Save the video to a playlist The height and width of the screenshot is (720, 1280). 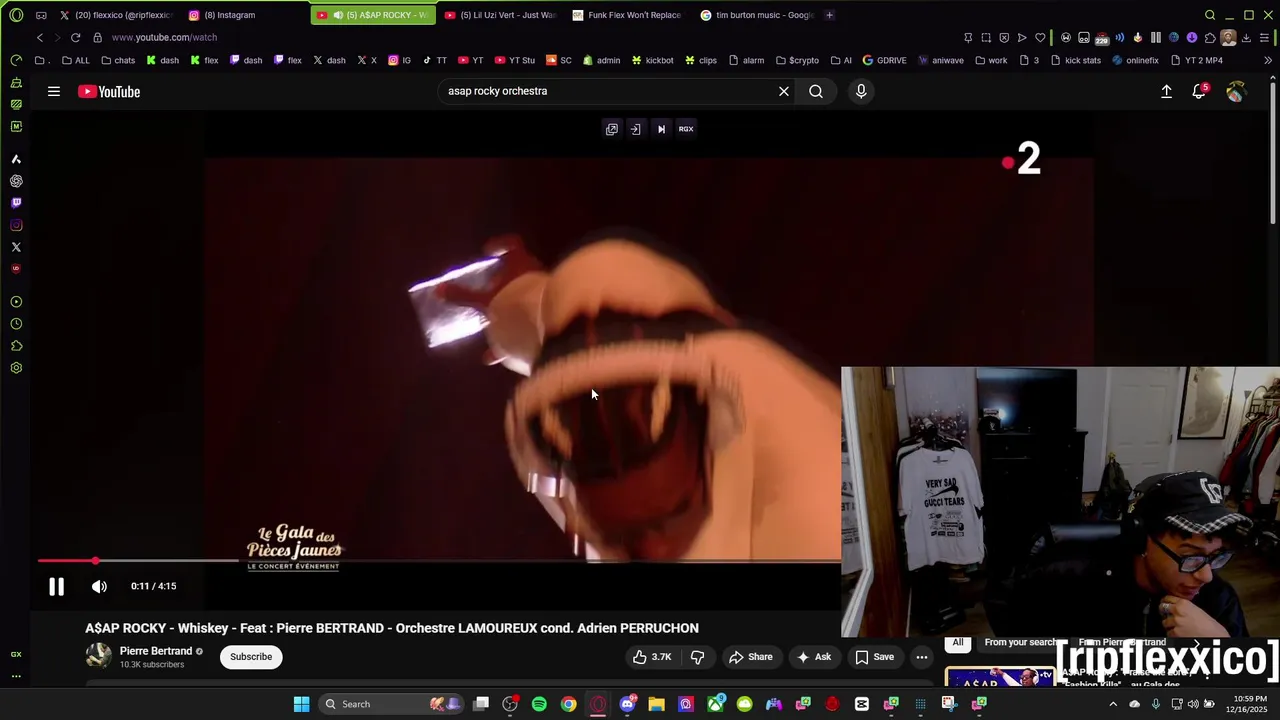click(x=874, y=657)
